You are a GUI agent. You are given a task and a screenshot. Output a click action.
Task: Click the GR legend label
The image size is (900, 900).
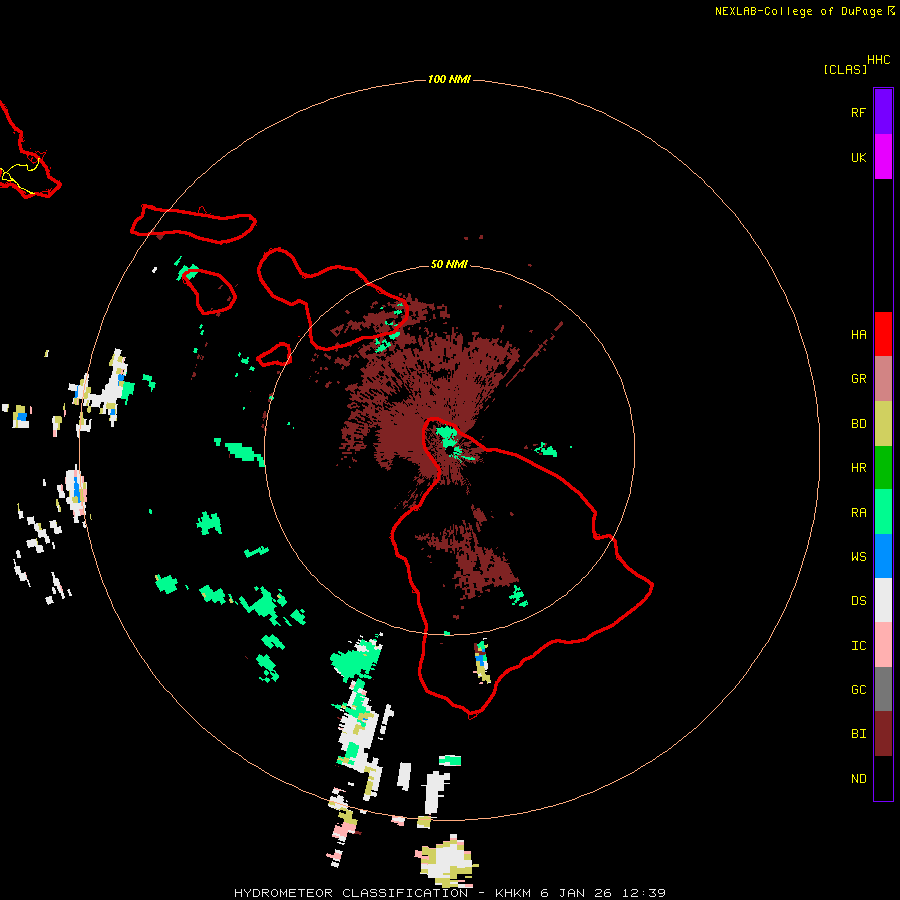point(858,379)
